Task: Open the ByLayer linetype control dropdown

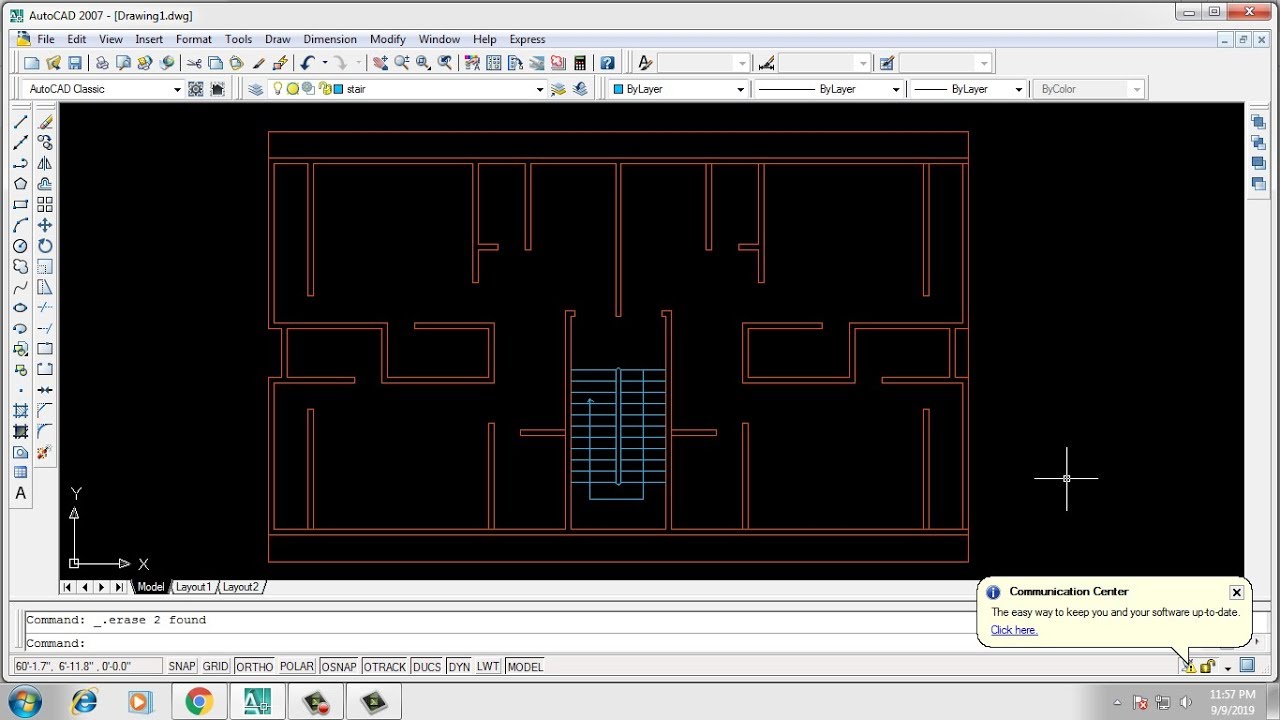Action: 897,89
